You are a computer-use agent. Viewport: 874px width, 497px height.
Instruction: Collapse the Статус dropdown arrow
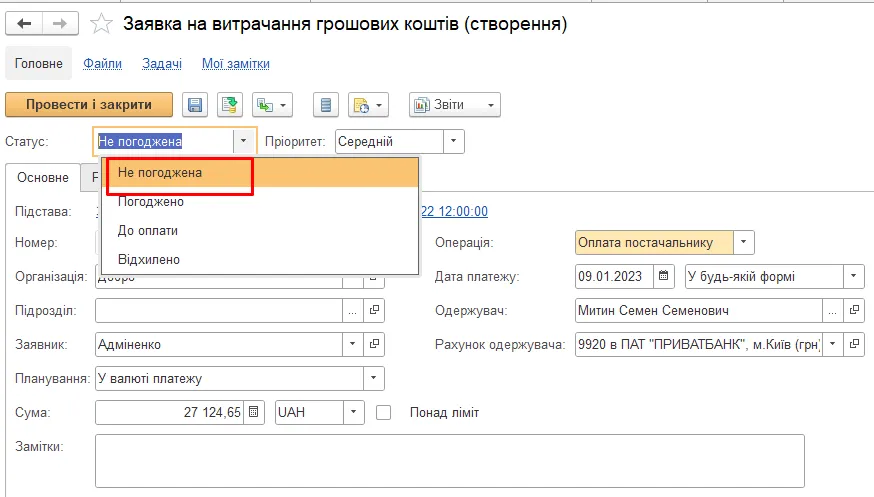[244, 142]
